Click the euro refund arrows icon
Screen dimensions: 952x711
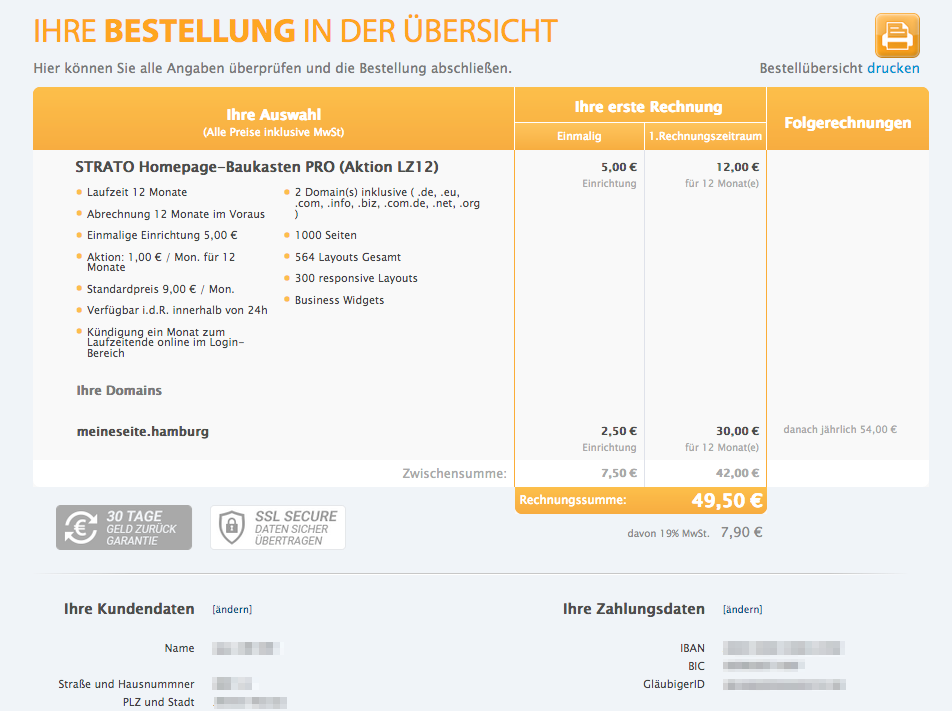point(80,527)
